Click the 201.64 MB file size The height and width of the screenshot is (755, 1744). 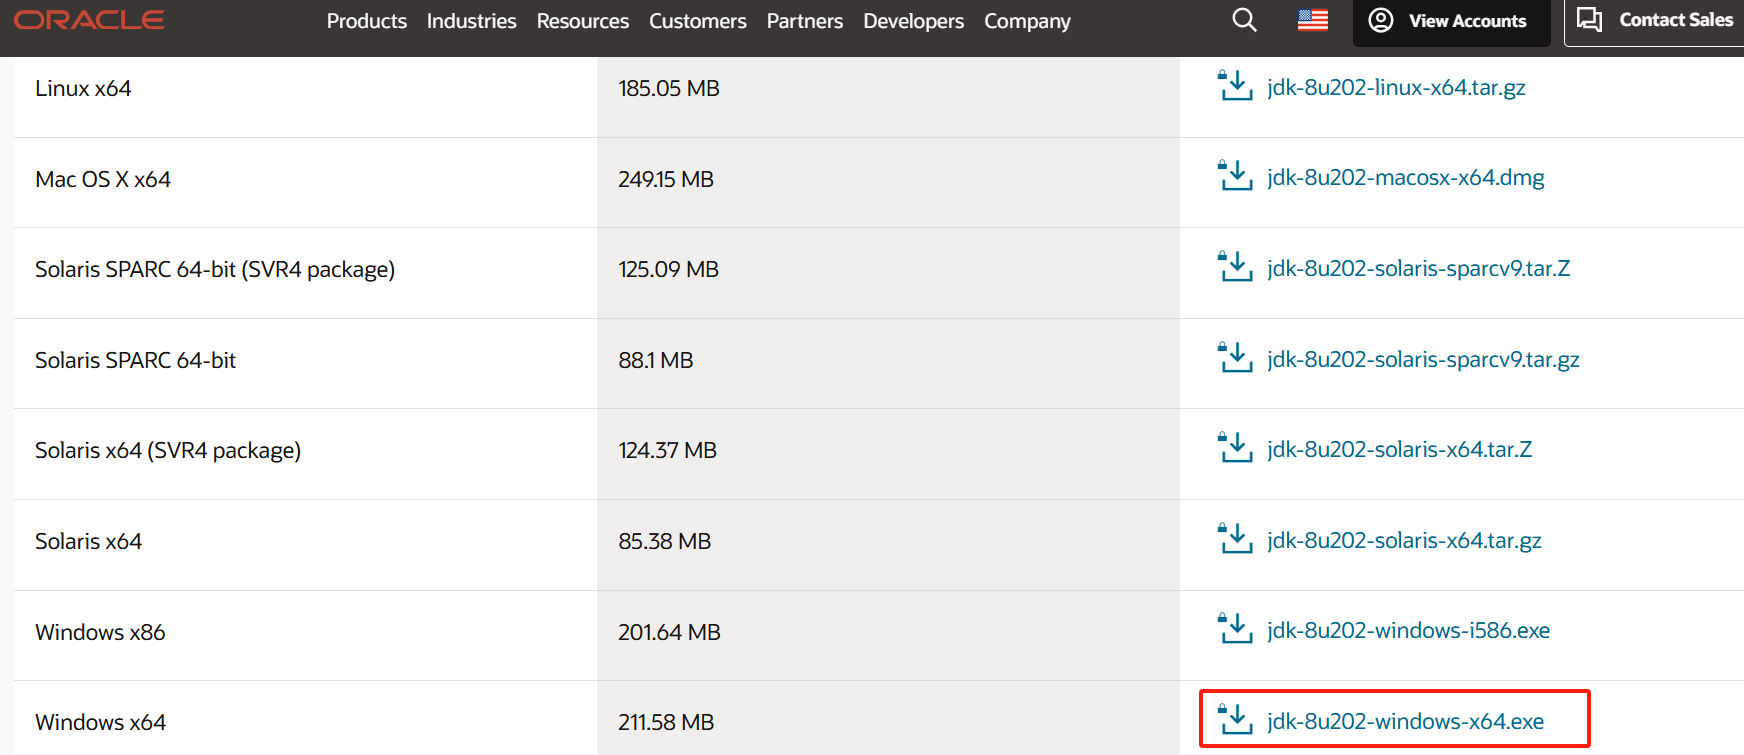tap(669, 632)
